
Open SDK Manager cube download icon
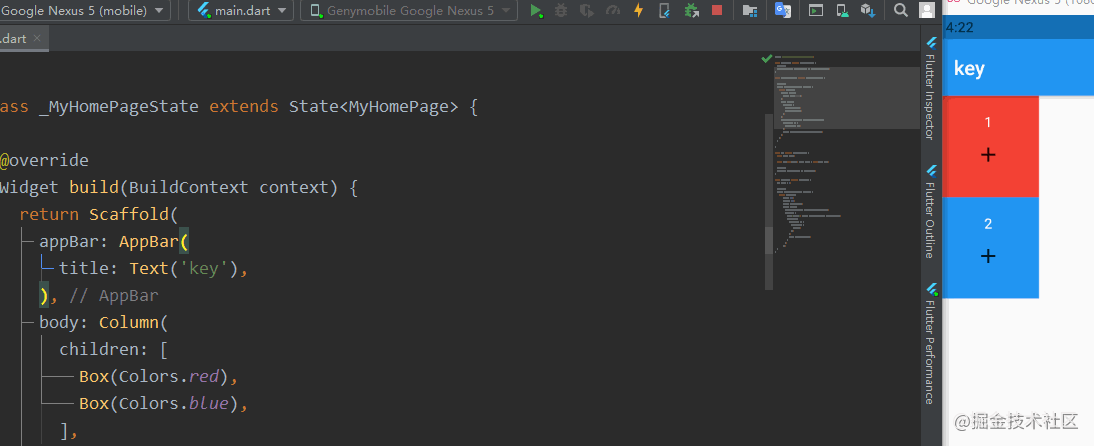coord(868,10)
